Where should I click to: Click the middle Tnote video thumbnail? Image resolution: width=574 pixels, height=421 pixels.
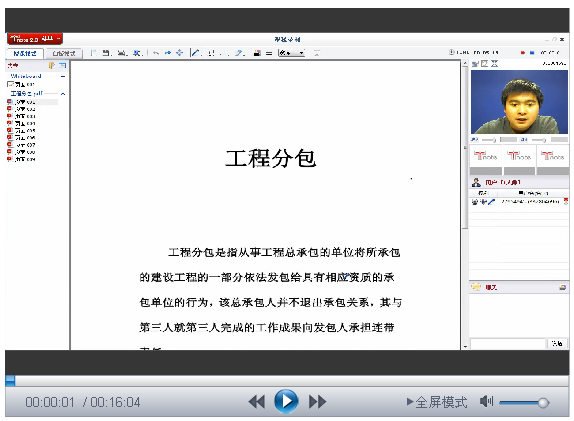(519, 160)
